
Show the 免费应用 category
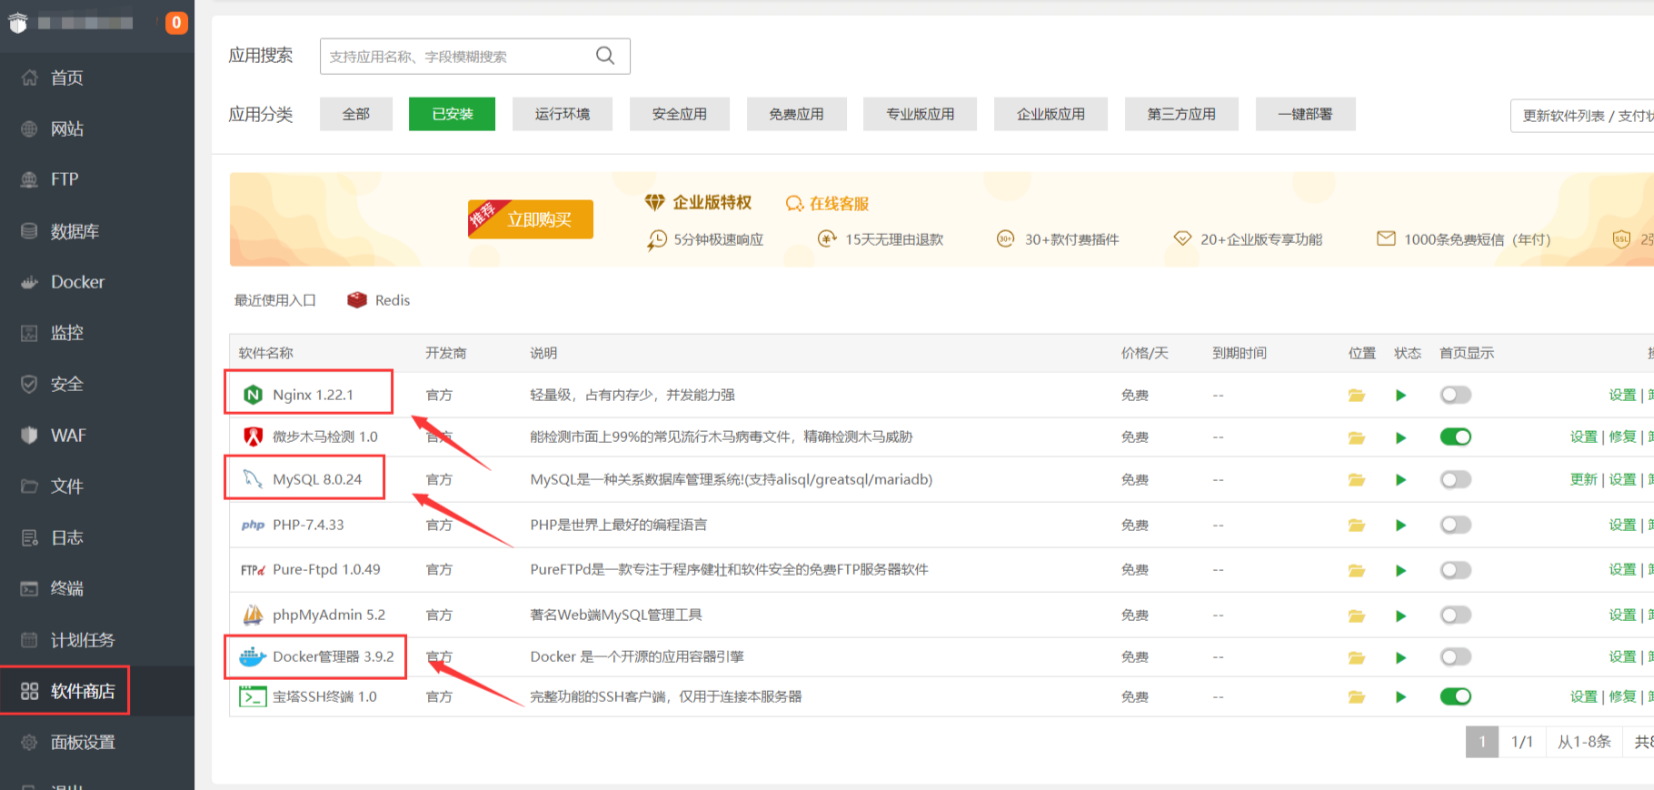[797, 114]
